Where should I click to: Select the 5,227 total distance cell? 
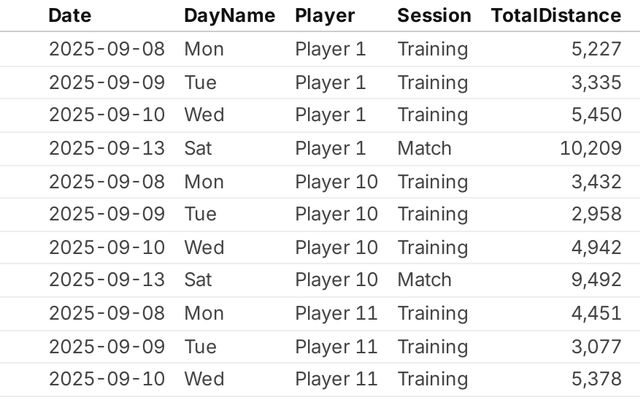click(596, 49)
